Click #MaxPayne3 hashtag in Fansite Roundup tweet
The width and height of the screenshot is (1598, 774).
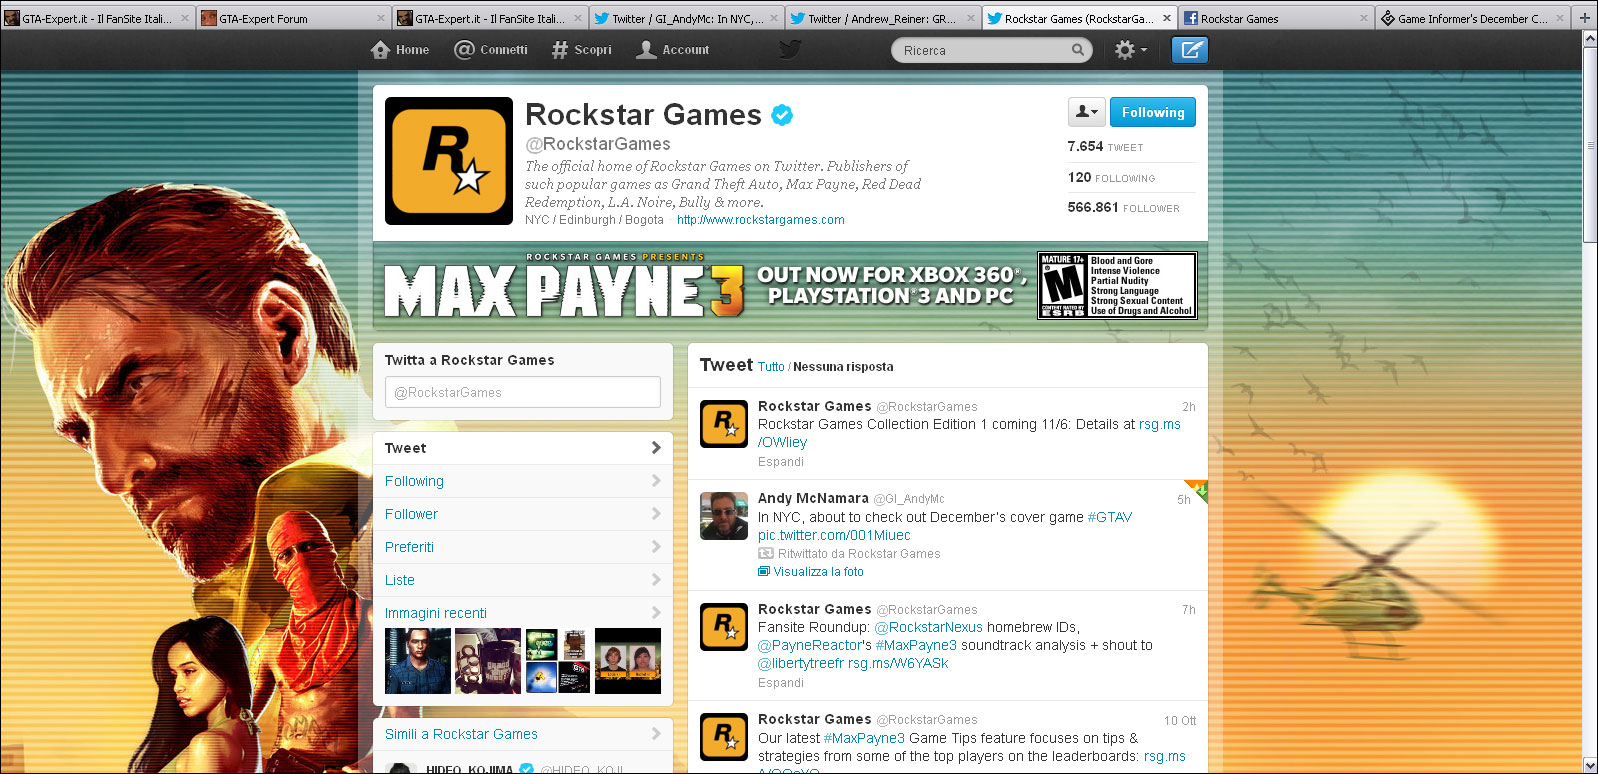click(x=916, y=645)
